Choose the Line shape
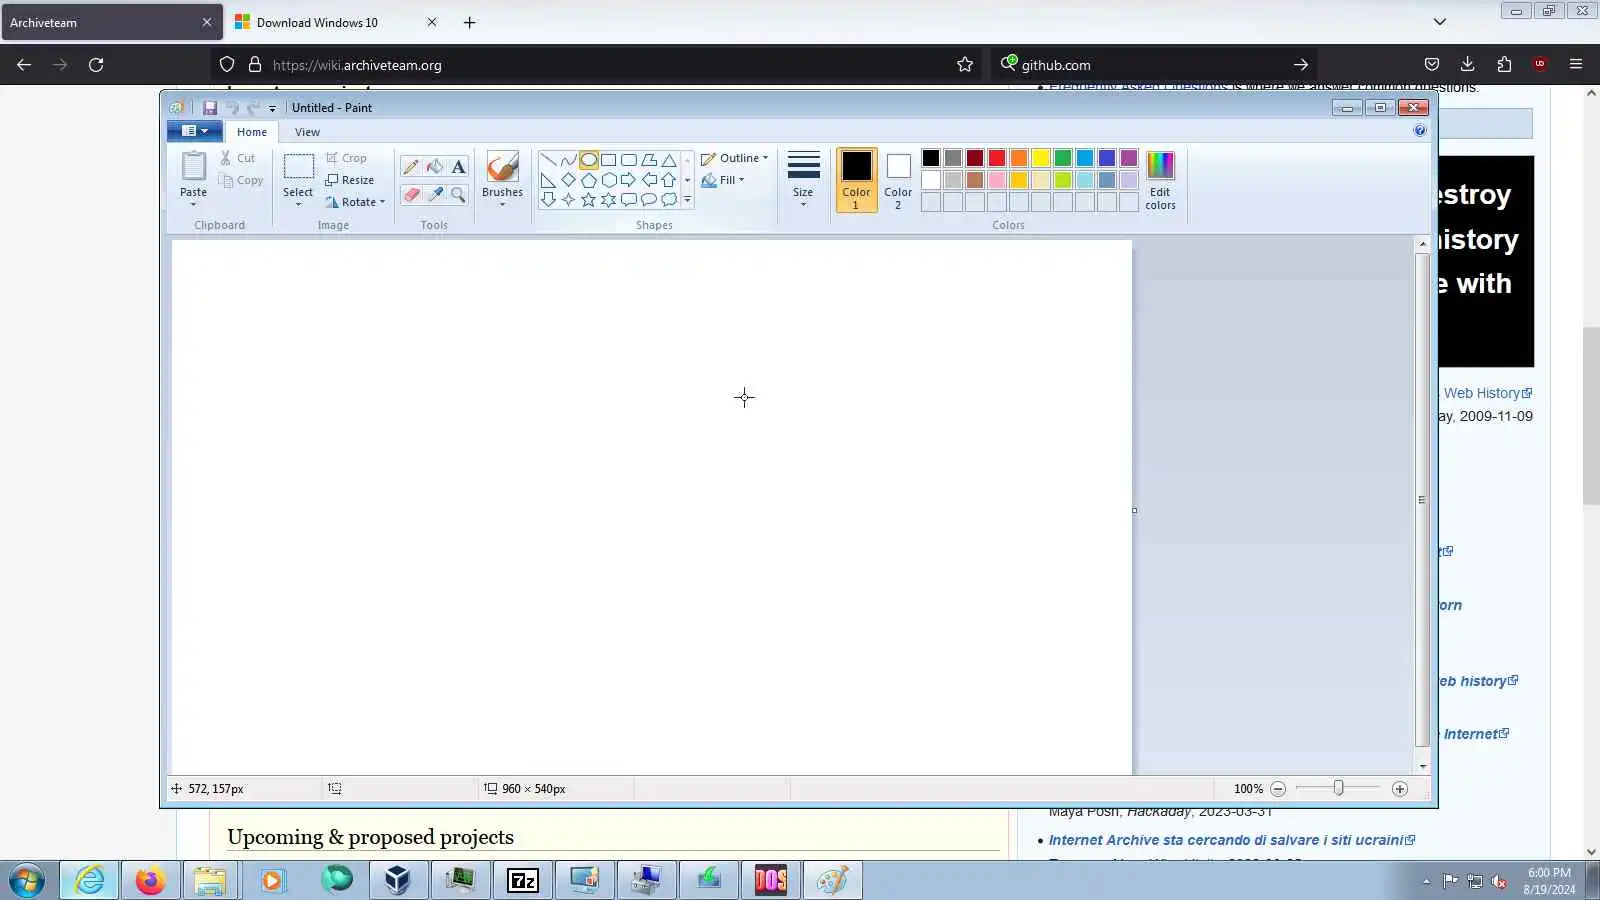This screenshot has width=1600, height=900. coord(548,160)
